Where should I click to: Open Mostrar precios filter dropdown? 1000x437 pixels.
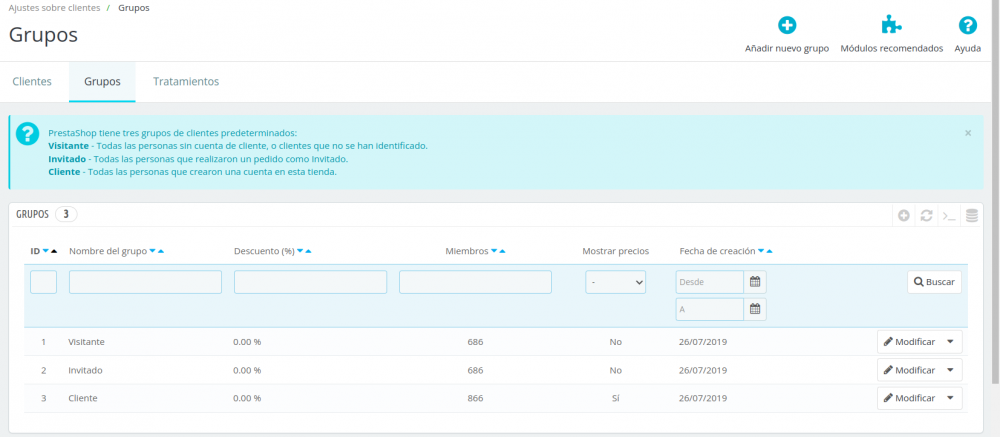click(x=615, y=282)
